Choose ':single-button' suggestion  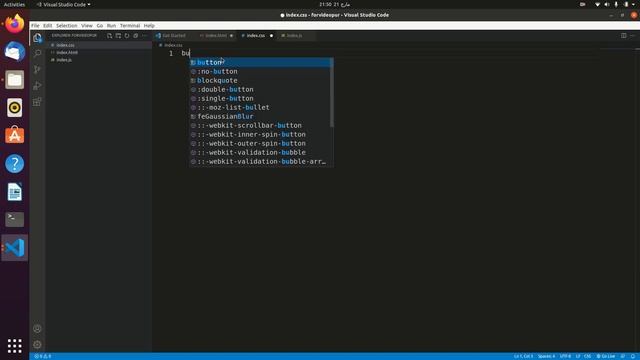coord(261,98)
